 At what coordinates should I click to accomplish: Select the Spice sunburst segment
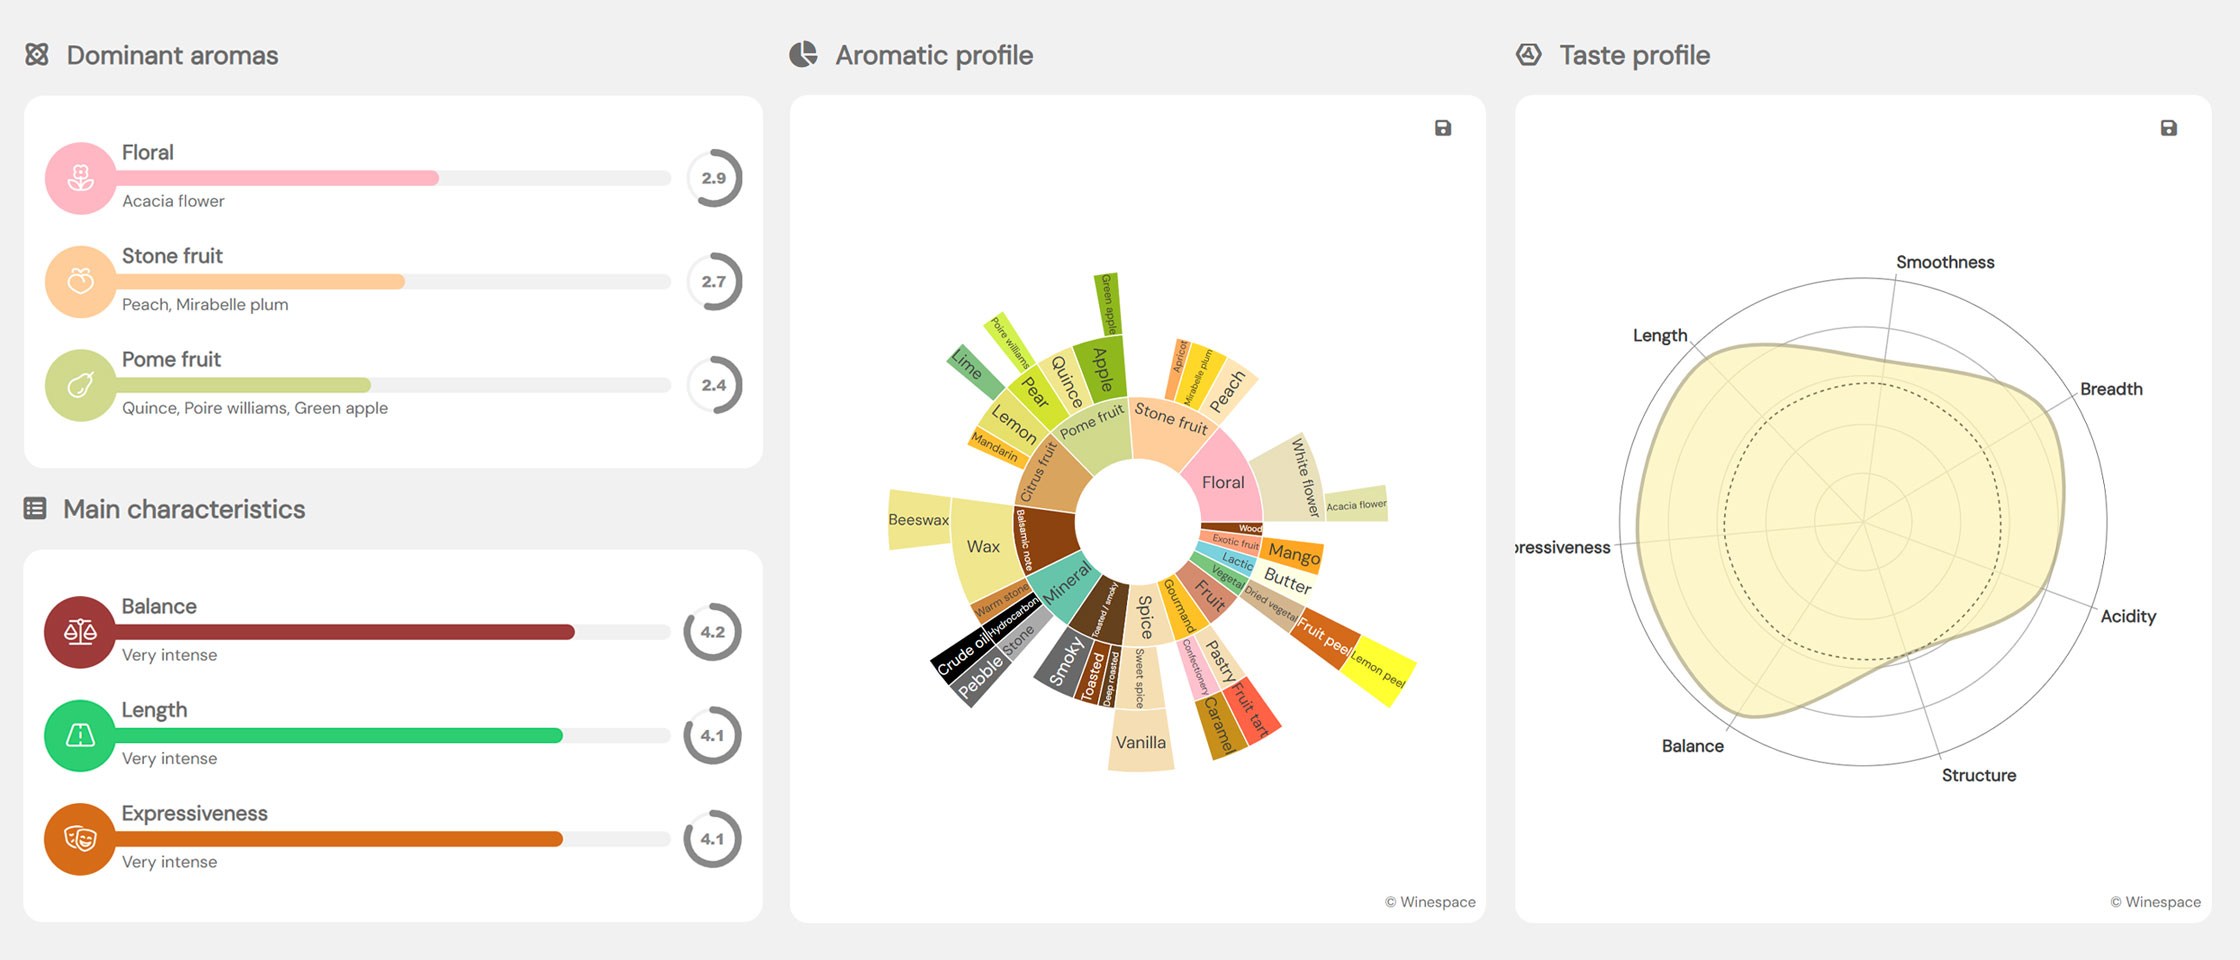[1147, 615]
